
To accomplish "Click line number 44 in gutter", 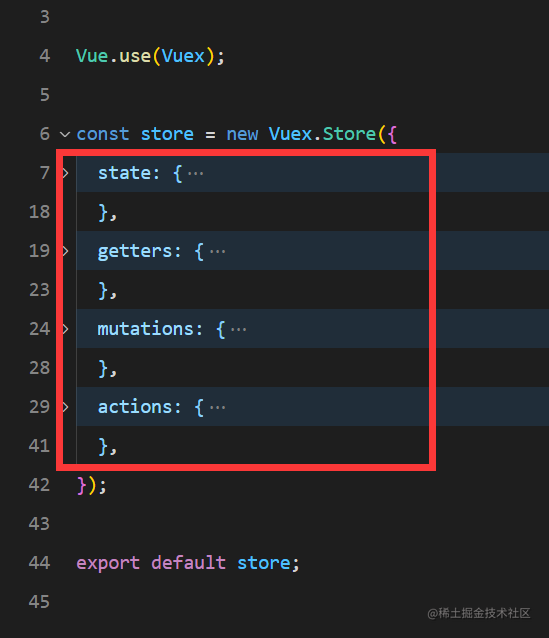I will coord(39,563).
